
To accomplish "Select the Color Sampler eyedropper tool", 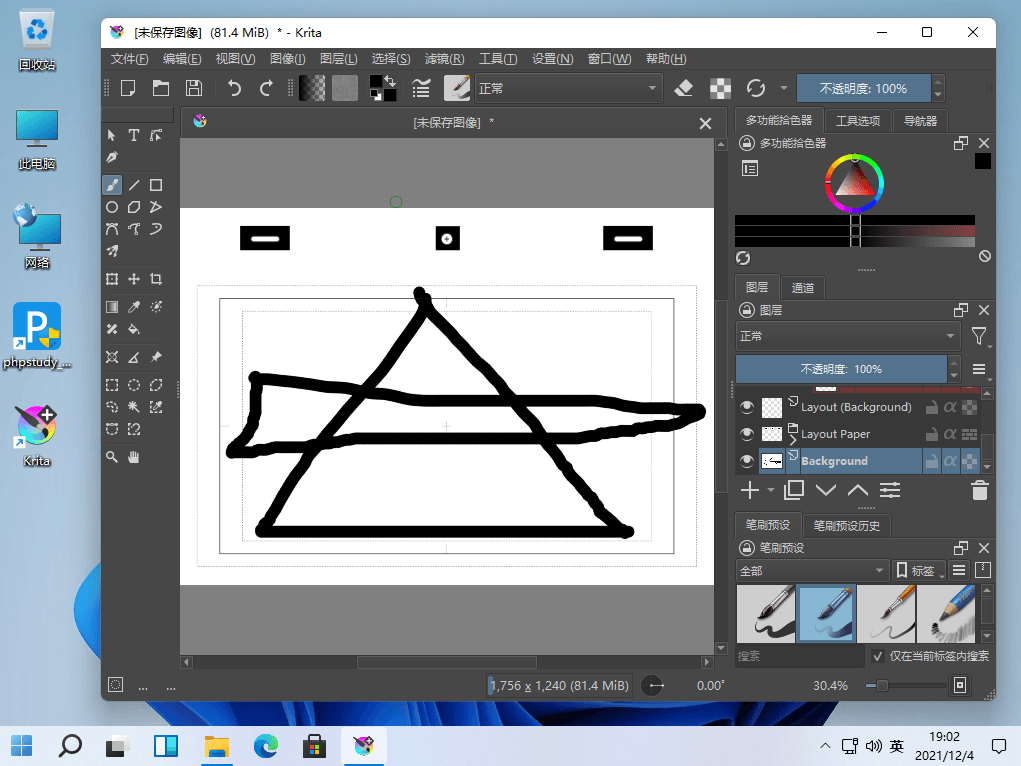I will click(134, 307).
